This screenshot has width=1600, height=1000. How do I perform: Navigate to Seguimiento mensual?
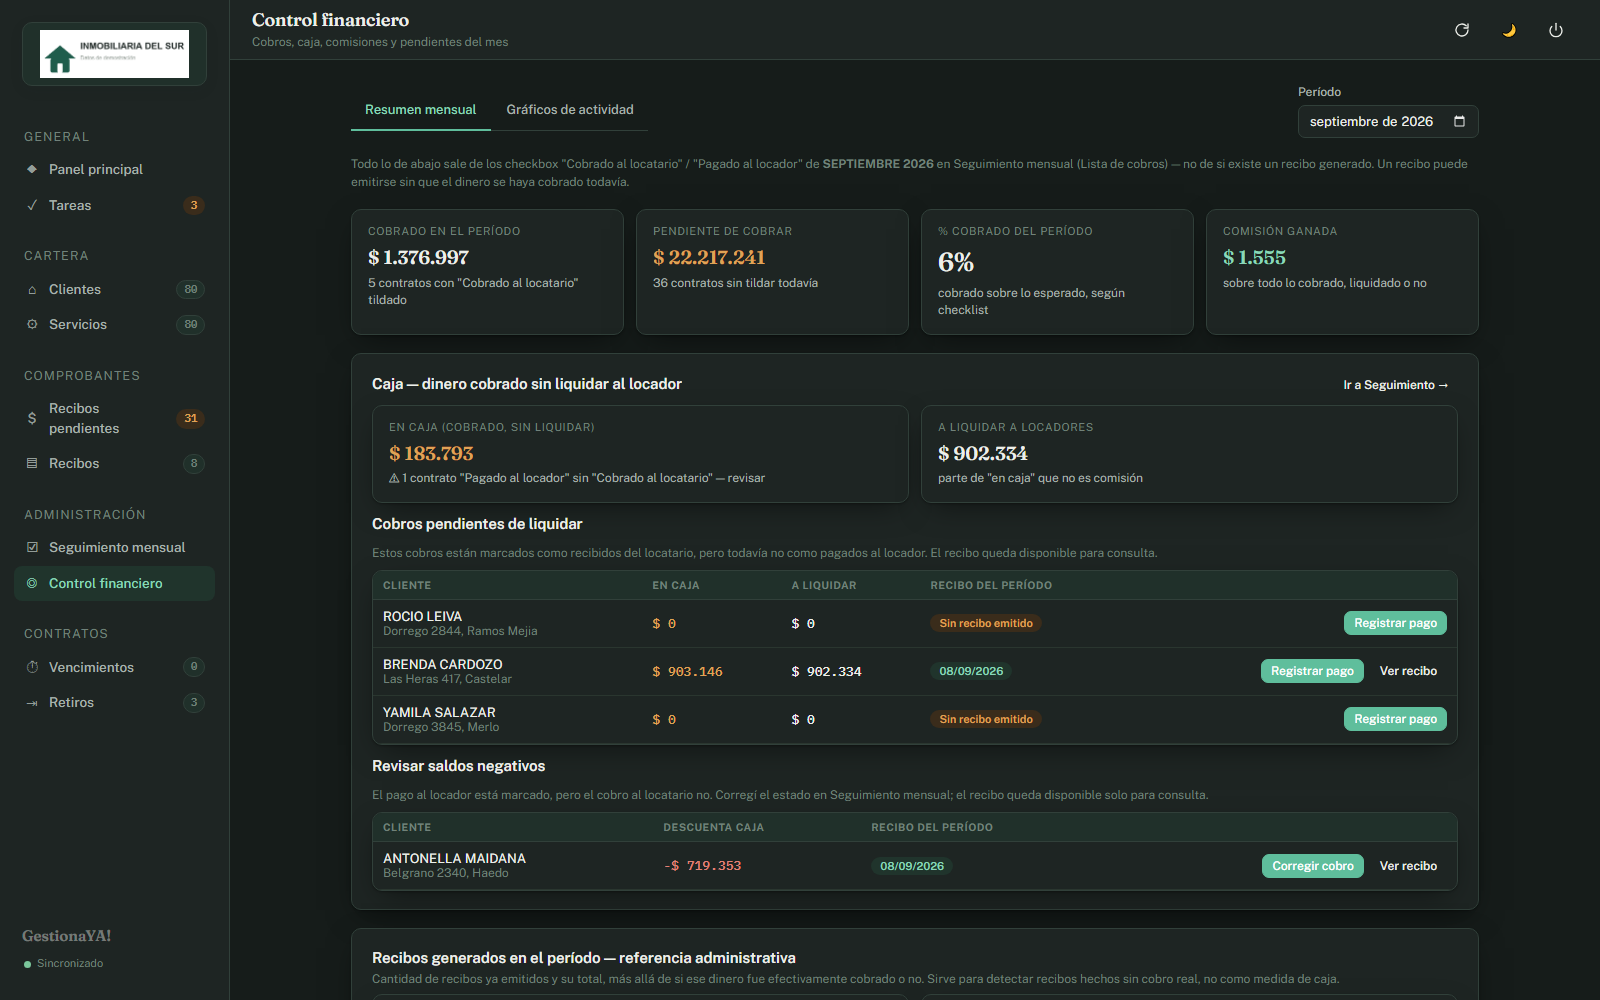114,547
